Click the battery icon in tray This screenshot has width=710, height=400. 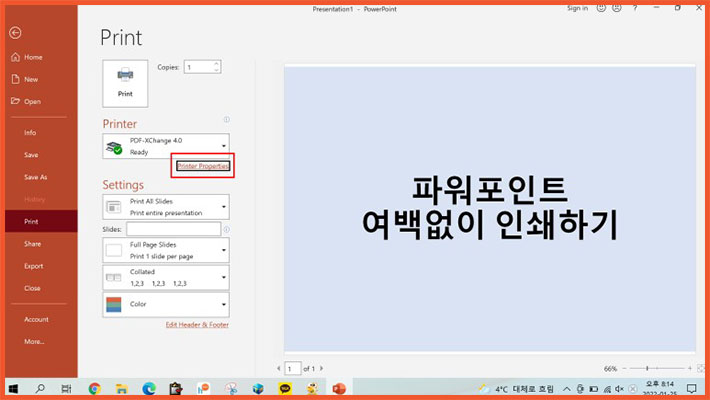[594, 389]
